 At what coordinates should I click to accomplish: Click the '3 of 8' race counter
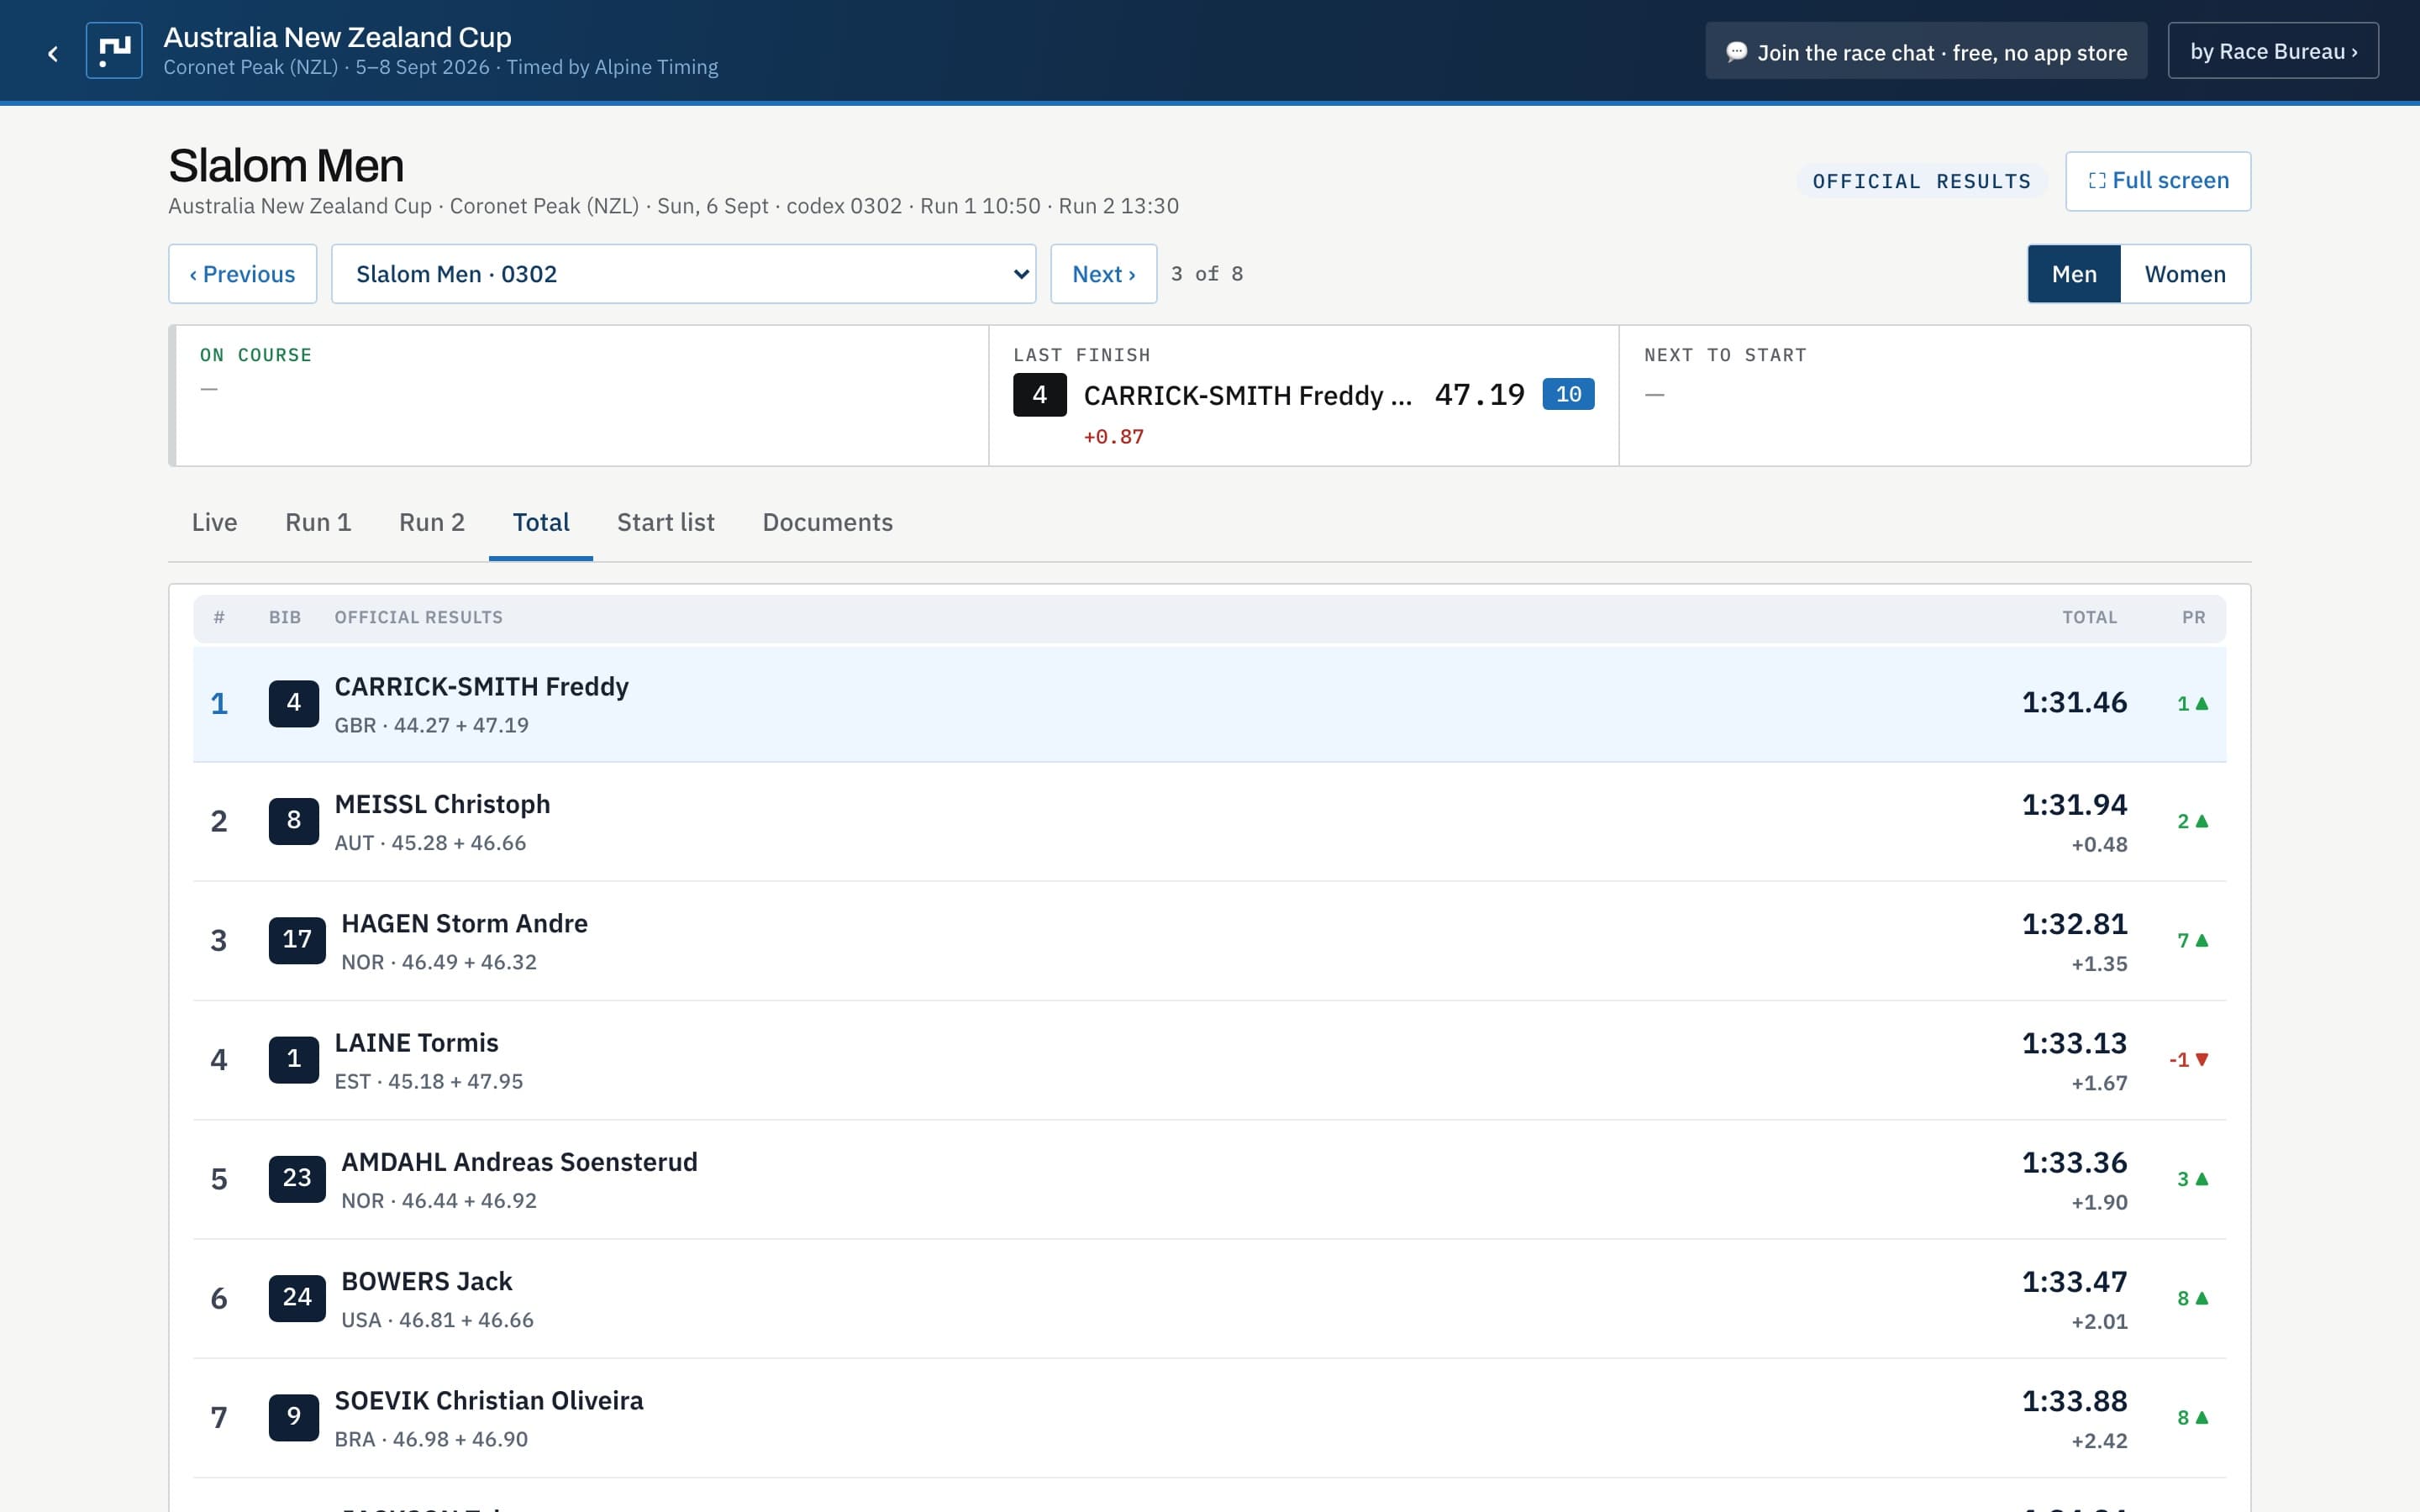point(1207,274)
